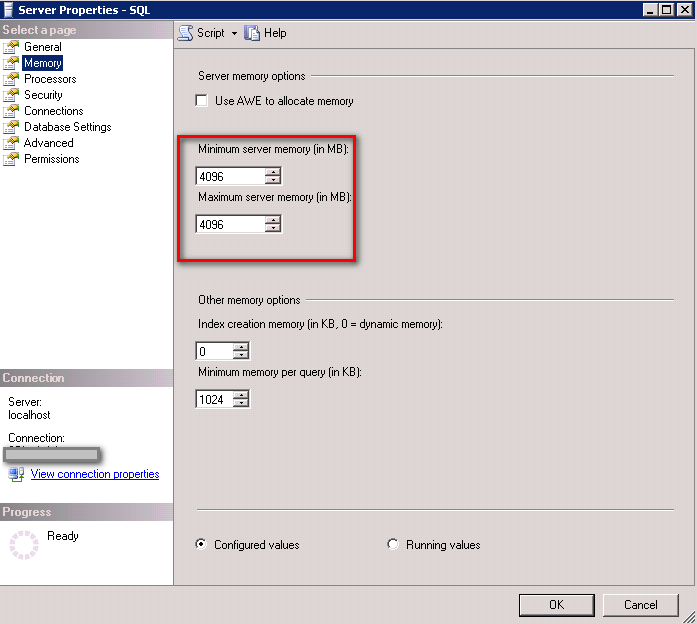Image resolution: width=697 pixels, height=624 pixels.
Task: Click the Processors page icon
Action: click(11, 79)
